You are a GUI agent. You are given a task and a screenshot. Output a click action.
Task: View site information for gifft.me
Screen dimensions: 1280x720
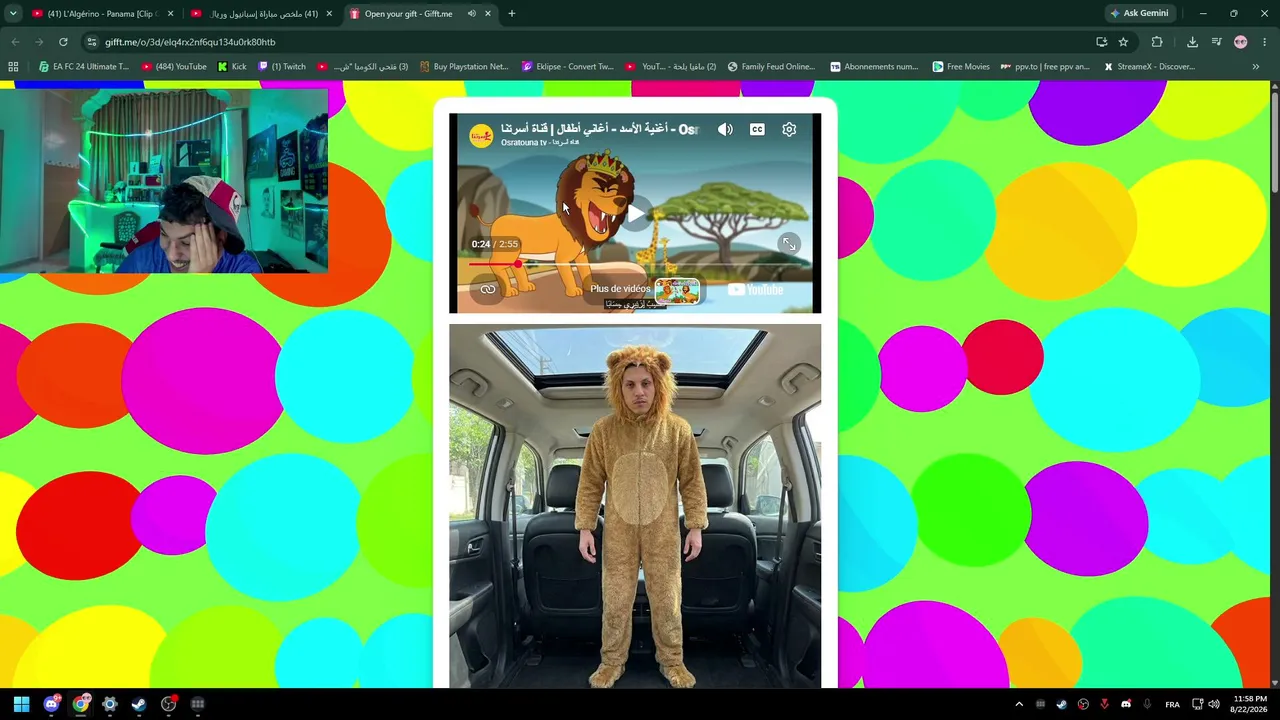point(92,42)
